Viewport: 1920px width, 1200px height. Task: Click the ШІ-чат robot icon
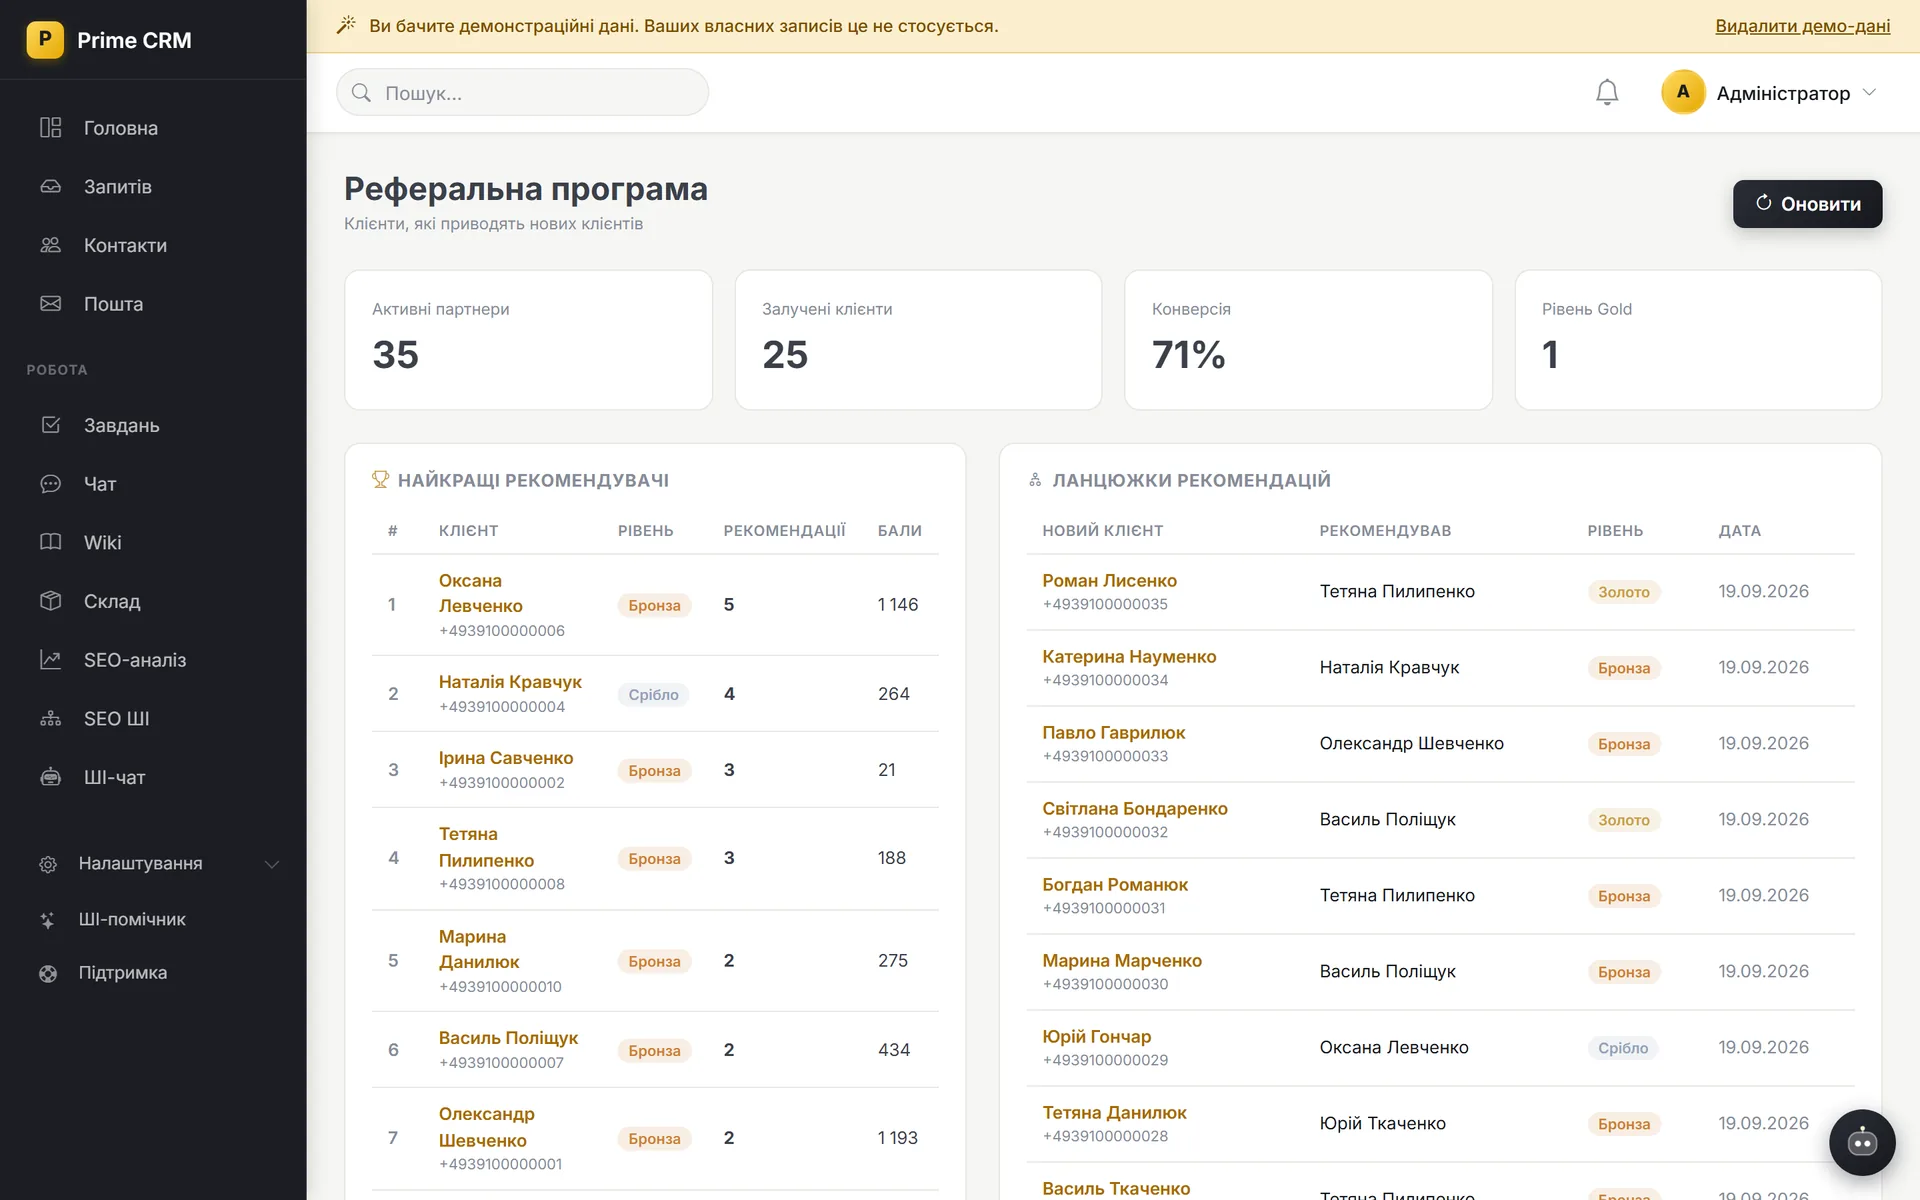[50, 777]
